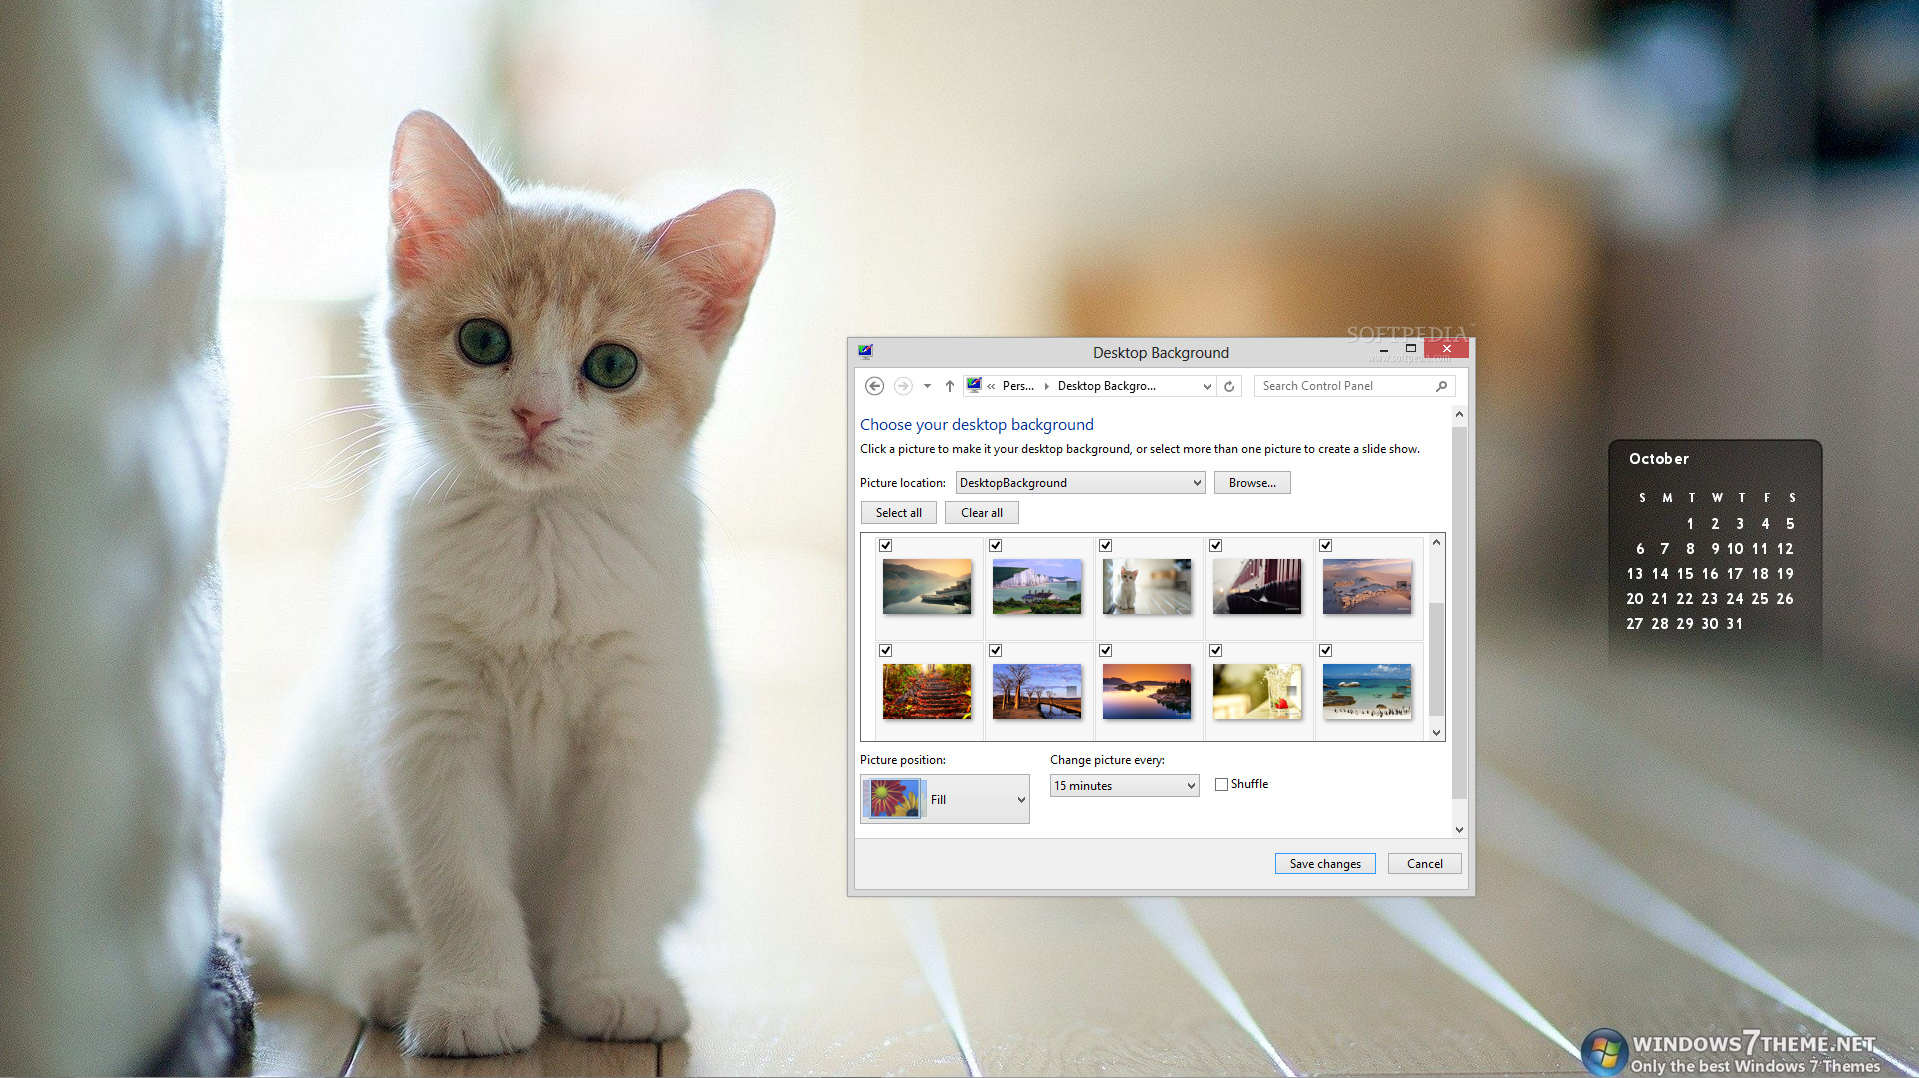Select the kitten wallpaper thumbnail
This screenshot has width=1919, height=1078.
tap(1147, 587)
